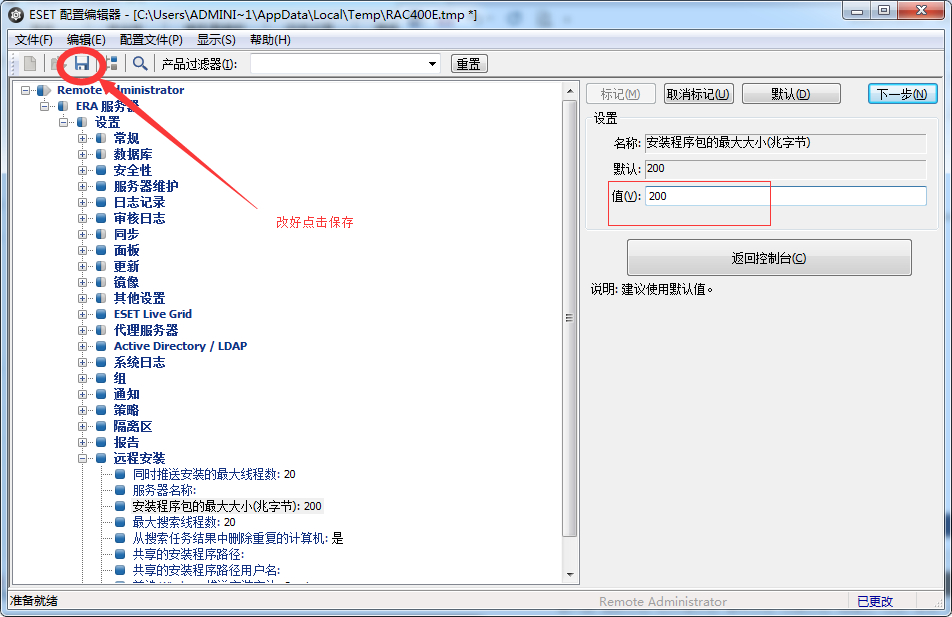This screenshot has width=952, height=617.
Task: Click the Save toolbar icon
Action: click(82, 63)
